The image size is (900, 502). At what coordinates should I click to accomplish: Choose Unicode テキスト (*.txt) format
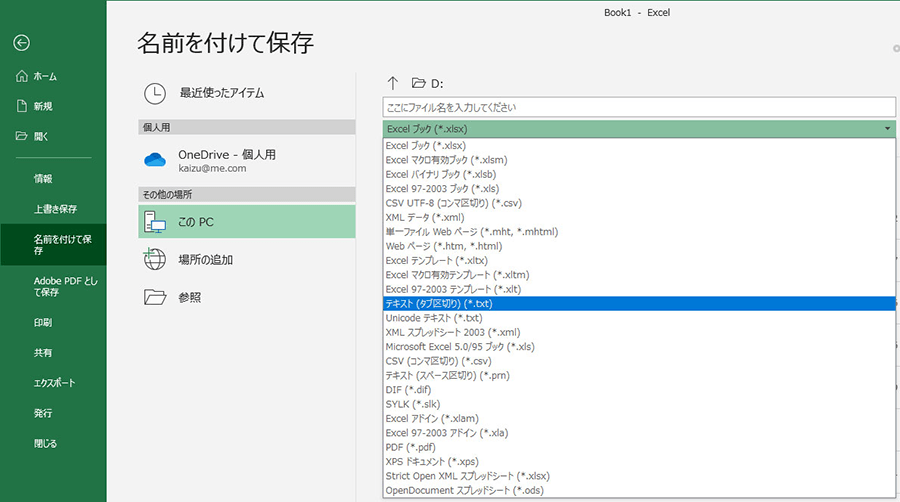639,318
